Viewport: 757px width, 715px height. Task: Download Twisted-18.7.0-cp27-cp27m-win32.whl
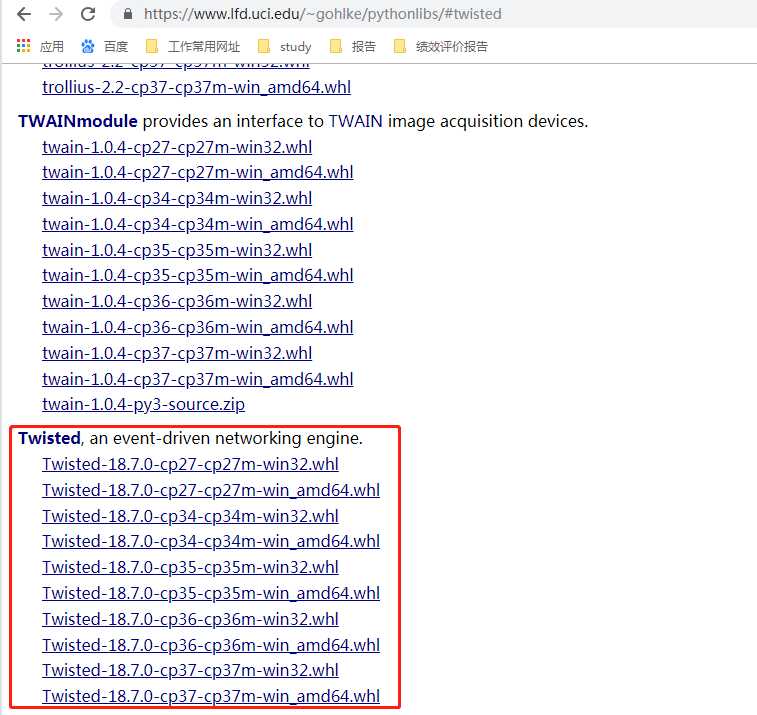pos(190,464)
